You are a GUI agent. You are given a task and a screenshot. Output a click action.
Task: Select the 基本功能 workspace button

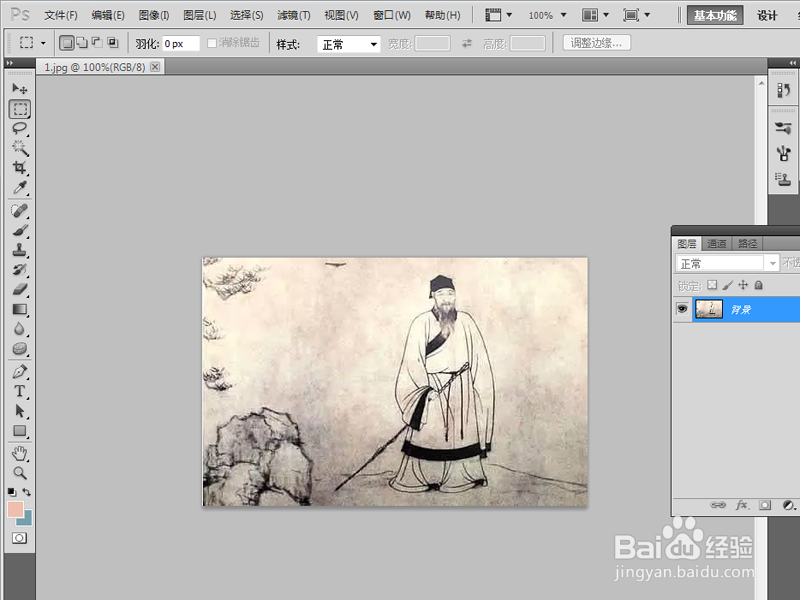[x=715, y=15]
